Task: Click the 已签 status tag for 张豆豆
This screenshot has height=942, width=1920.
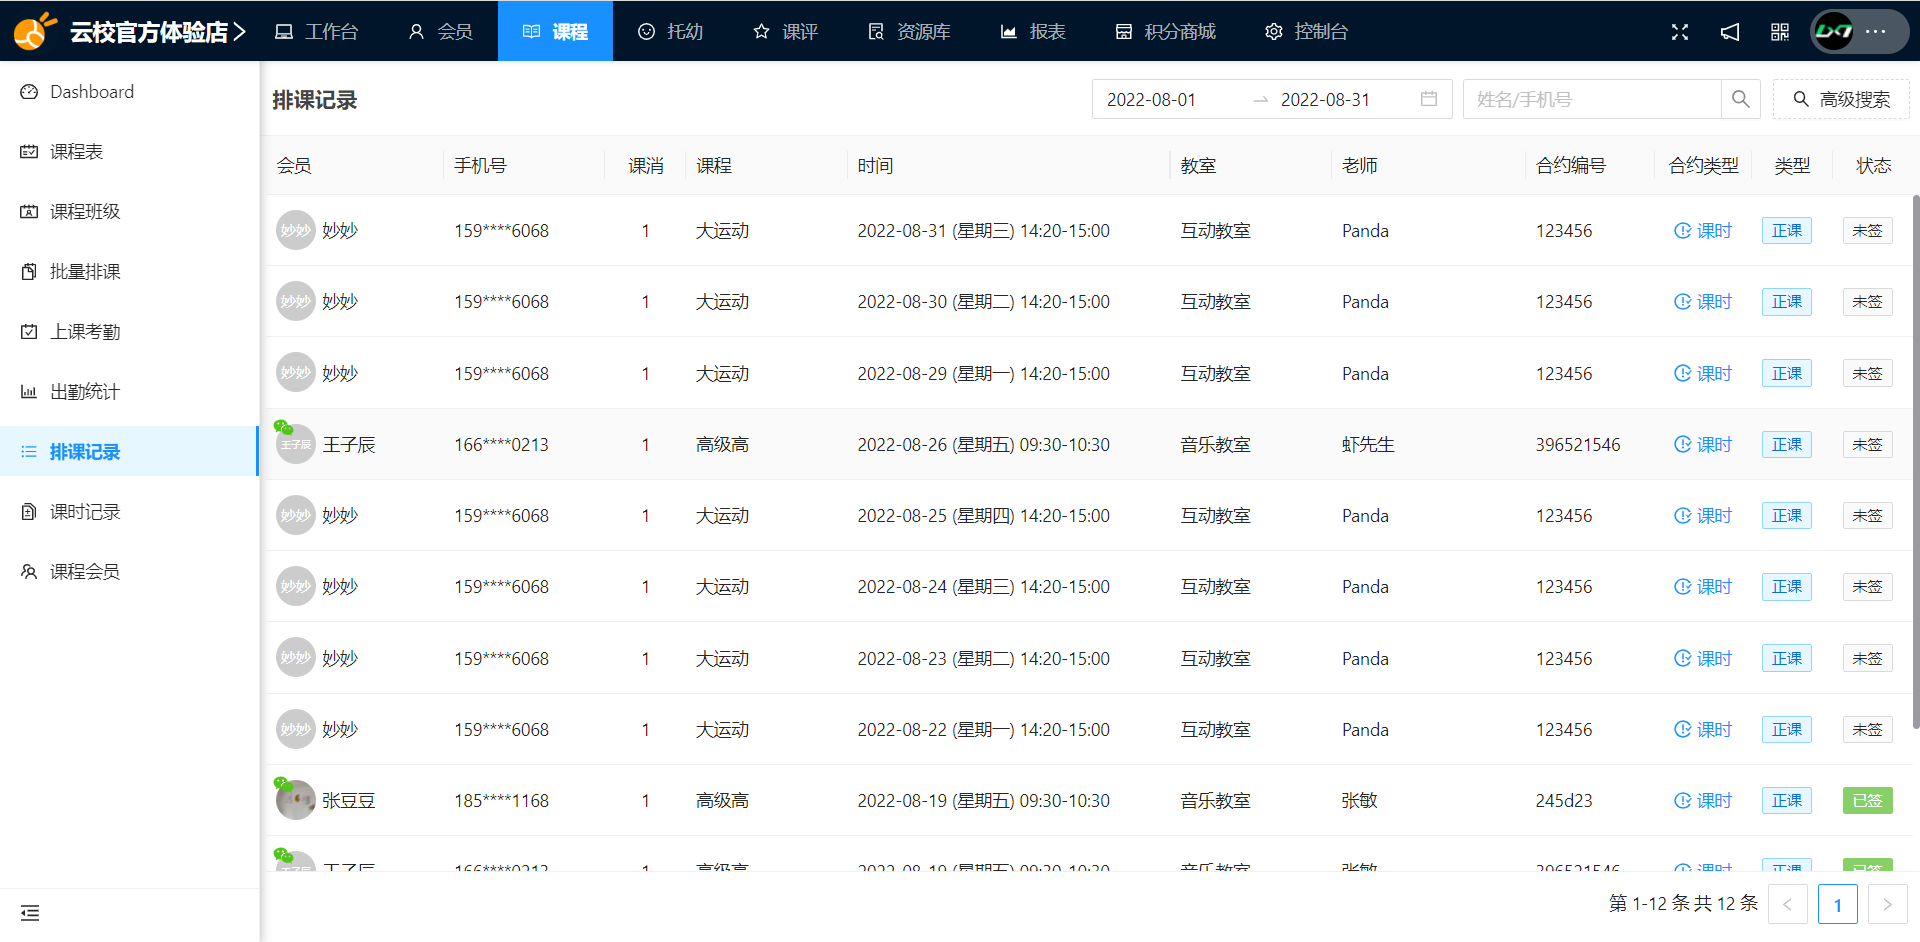Action: (x=1867, y=801)
